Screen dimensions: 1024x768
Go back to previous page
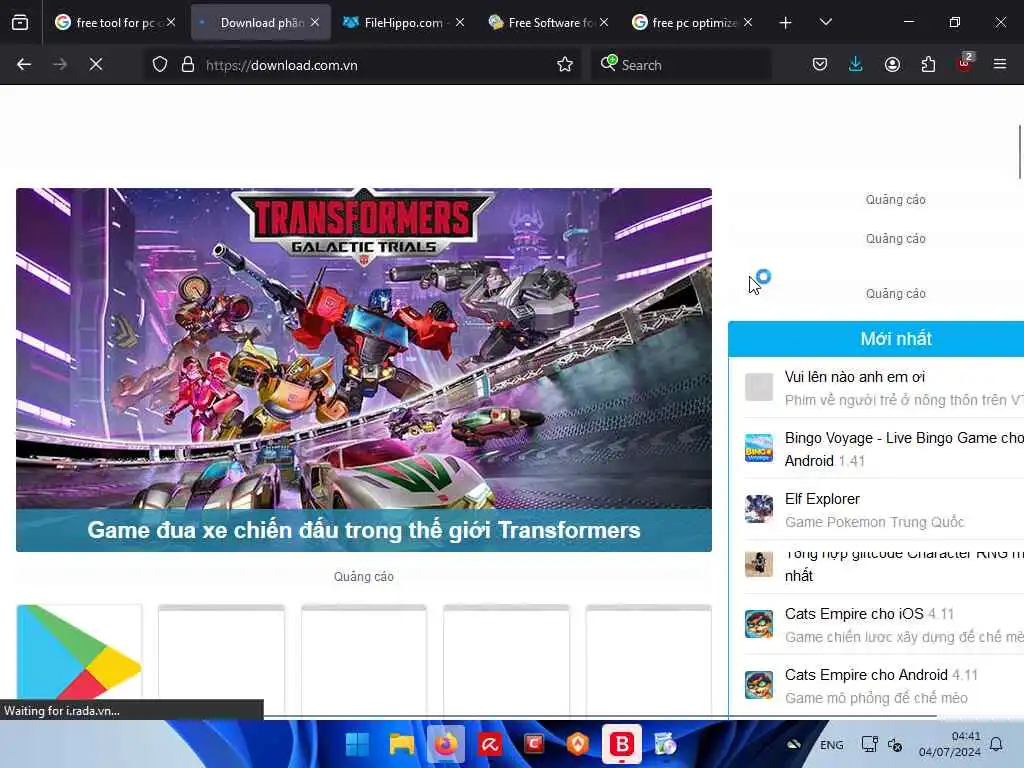pyautogui.click(x=24, y=65)
